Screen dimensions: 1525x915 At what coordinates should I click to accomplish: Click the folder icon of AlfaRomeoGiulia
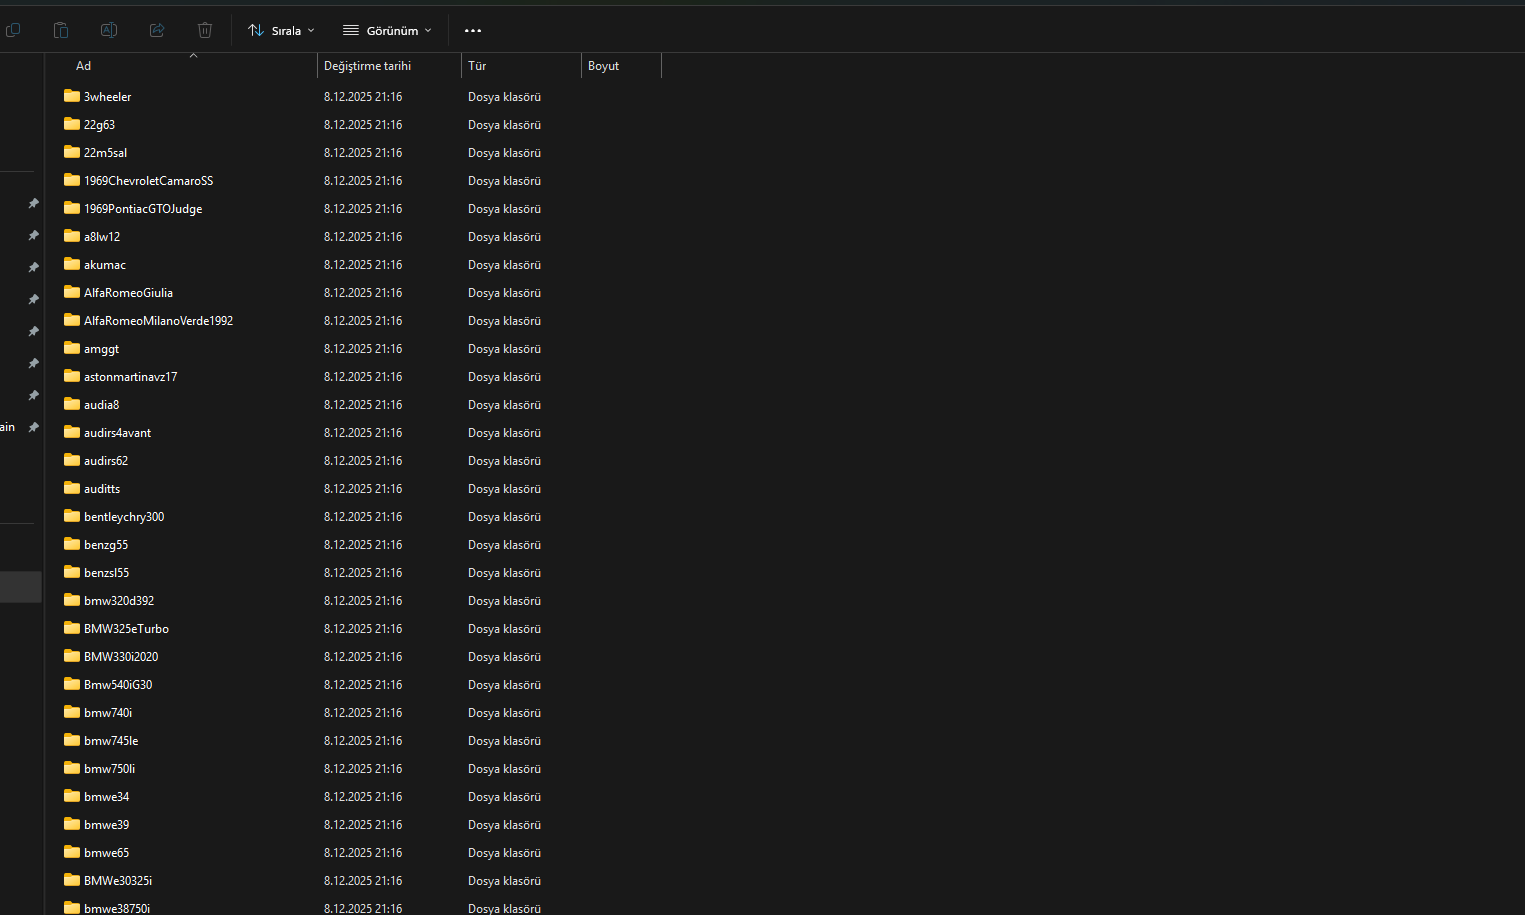72,292
